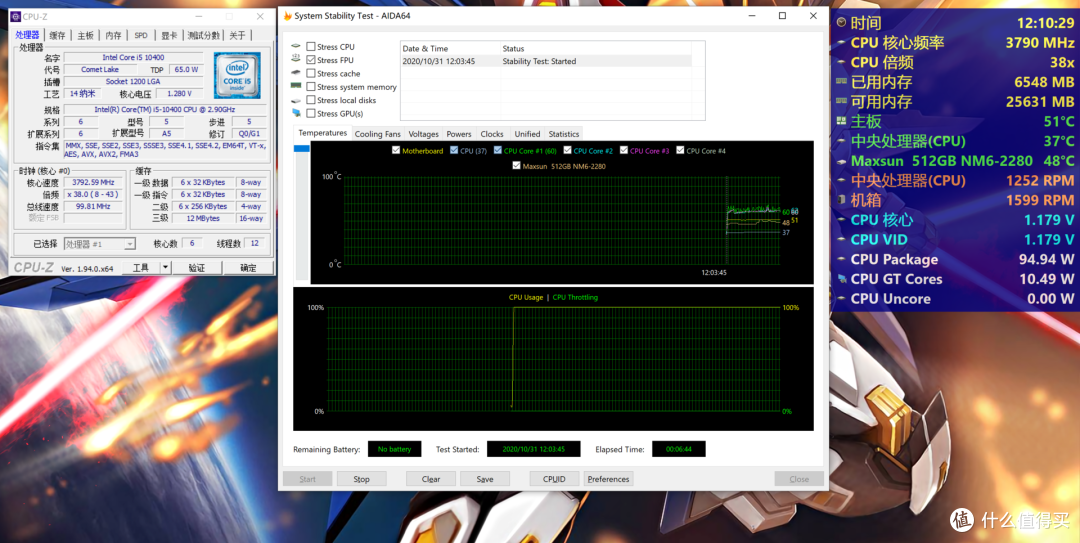Image resolution: width=1080 pixels, height=543 pixels.
Task: Click the Clear button
Action: coord(431,479)
